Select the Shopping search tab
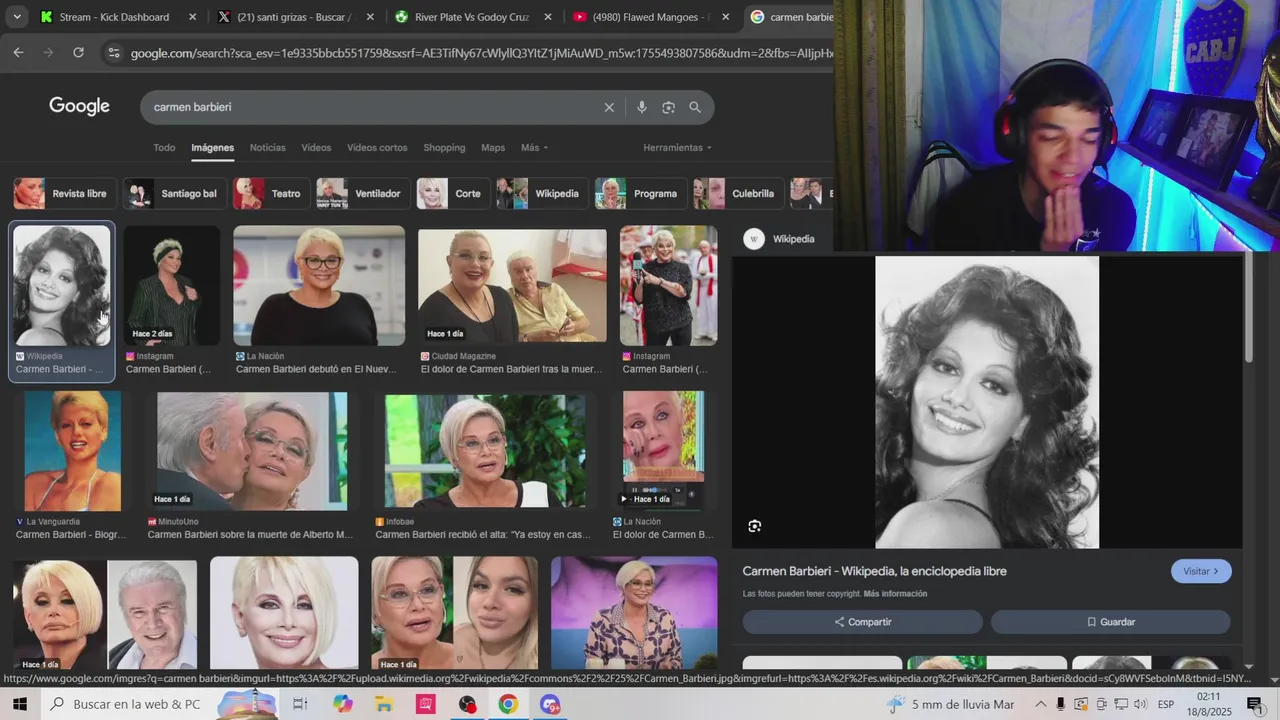Screen dimensions: 1280x720 [444, 148]
